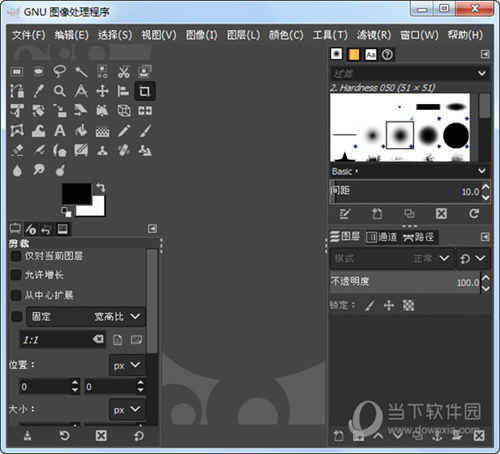Toggle 允许增长 checkbox
The width and height of the screenshot is (500, 454).
[x=16, y=275]
